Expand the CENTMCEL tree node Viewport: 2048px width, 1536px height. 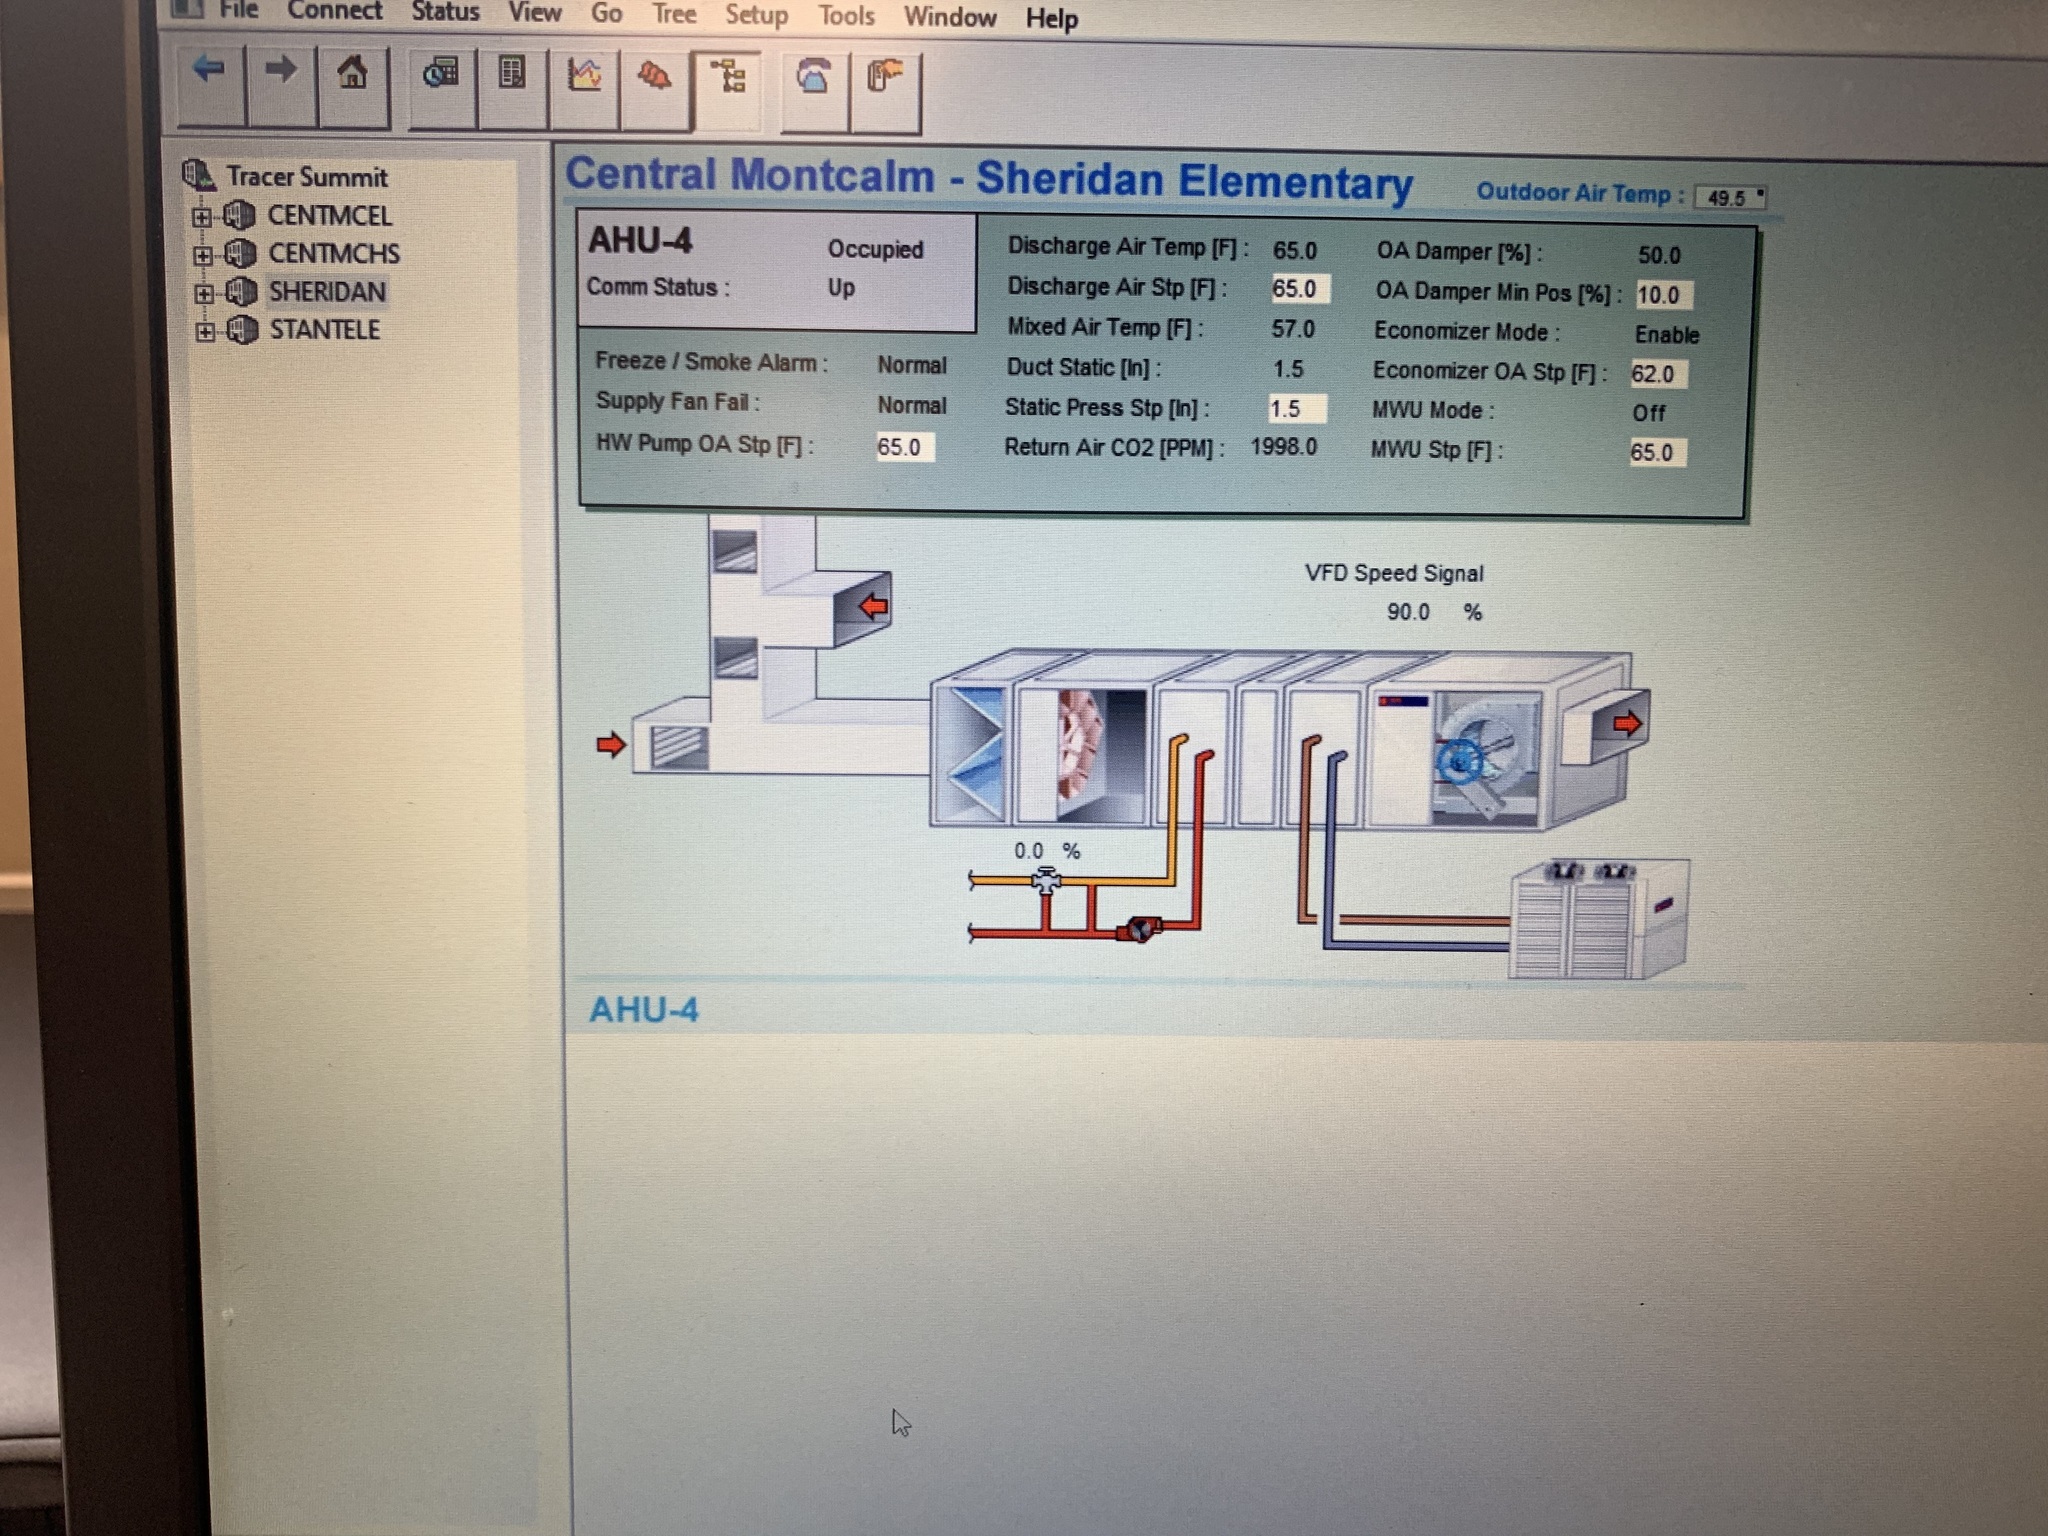pos(202,216)
